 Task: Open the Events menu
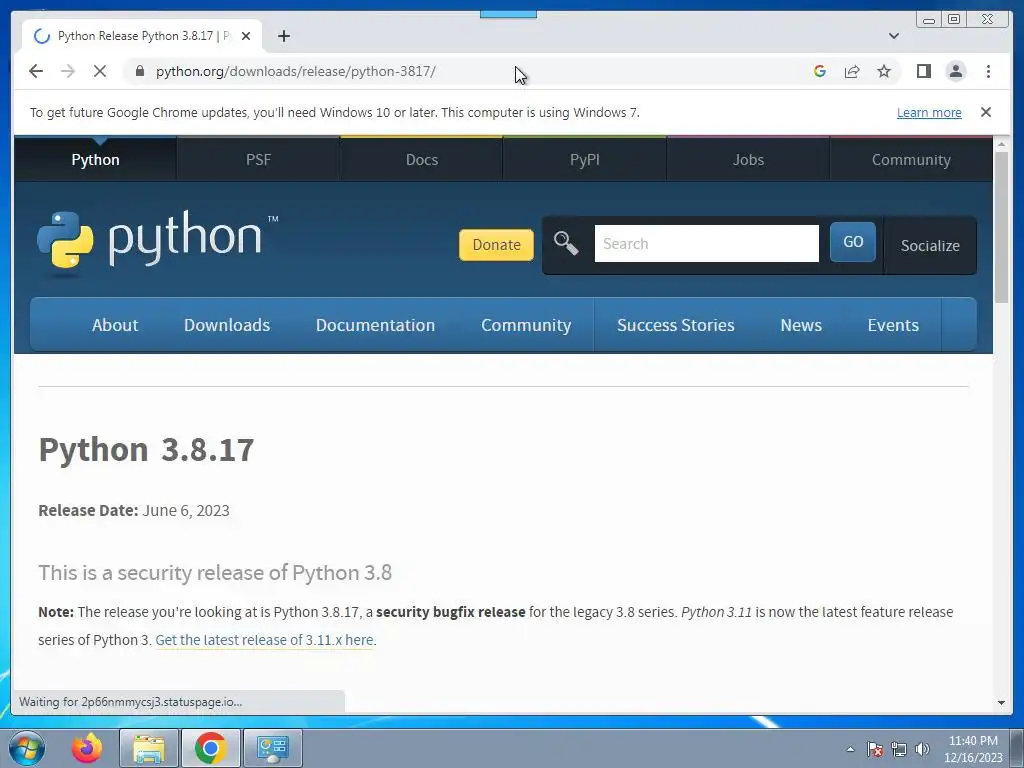893,325
